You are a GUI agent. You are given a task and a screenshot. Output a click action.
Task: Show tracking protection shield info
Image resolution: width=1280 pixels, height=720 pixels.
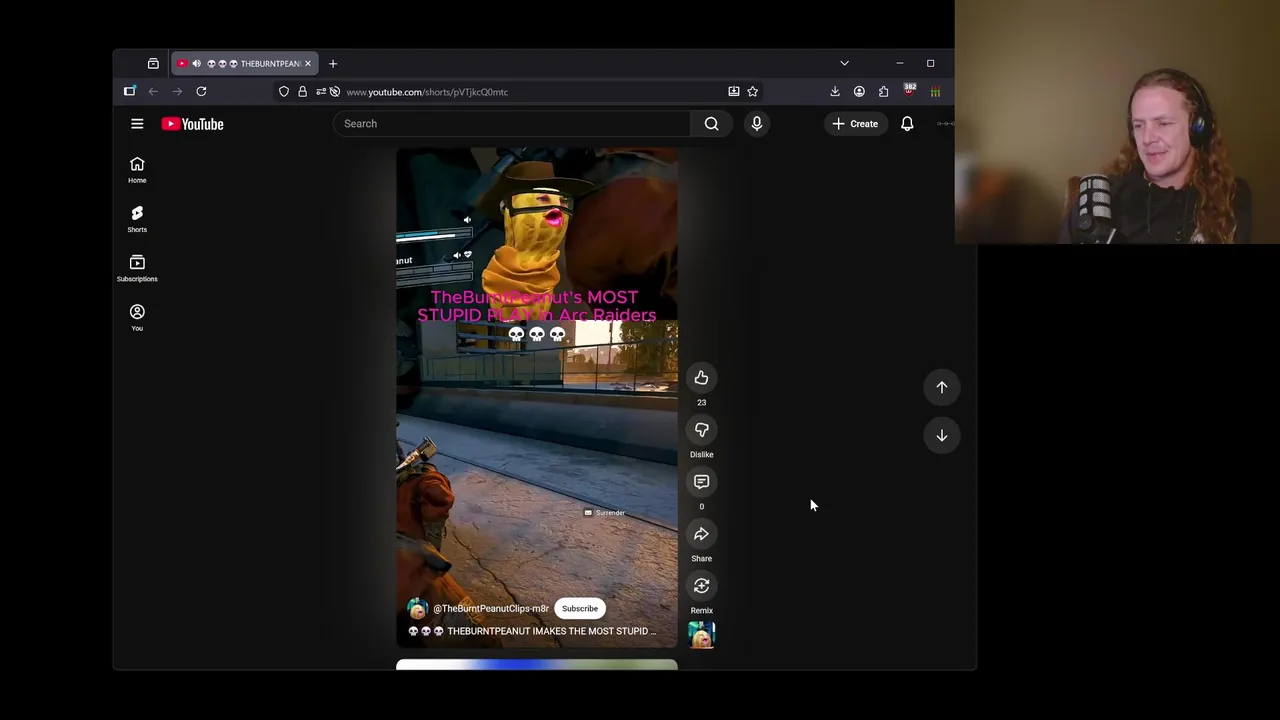(284, 92)
